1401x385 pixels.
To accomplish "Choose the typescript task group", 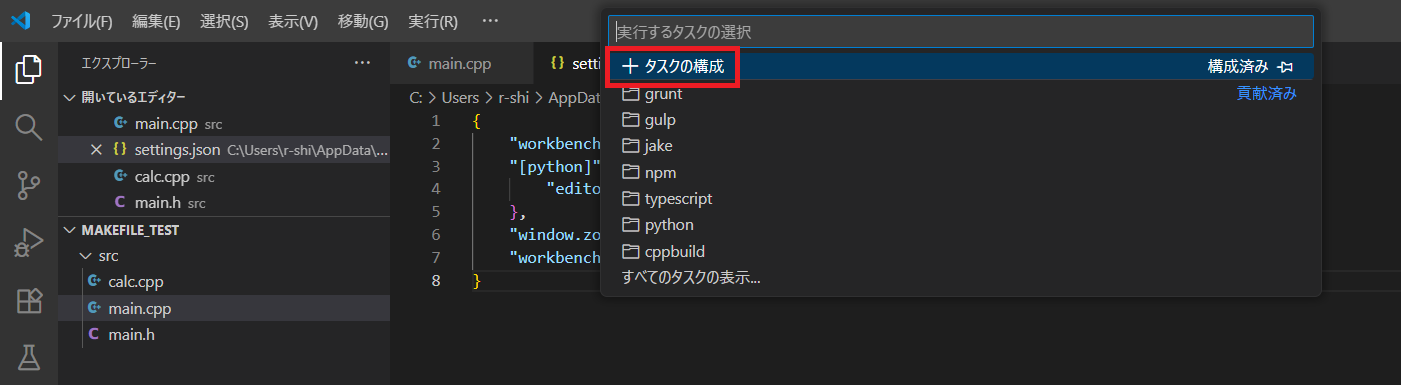I will [960, 199].
